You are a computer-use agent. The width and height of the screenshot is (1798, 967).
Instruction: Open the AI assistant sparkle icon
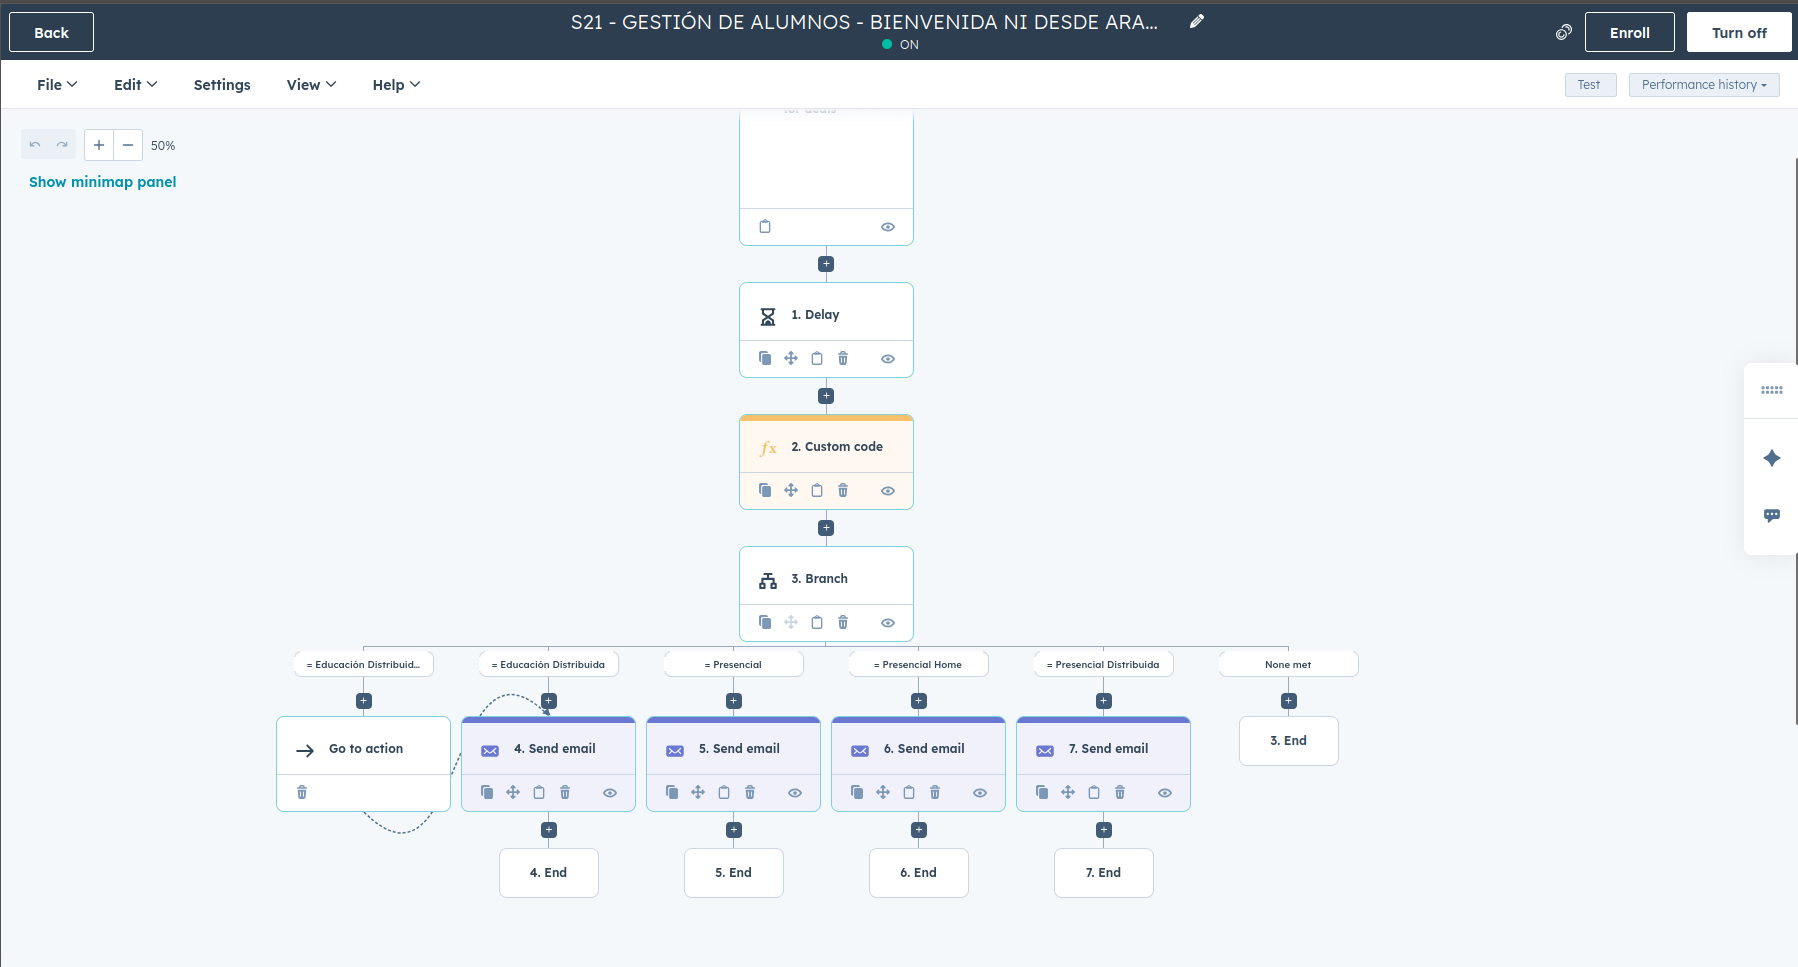(1771, 458)
